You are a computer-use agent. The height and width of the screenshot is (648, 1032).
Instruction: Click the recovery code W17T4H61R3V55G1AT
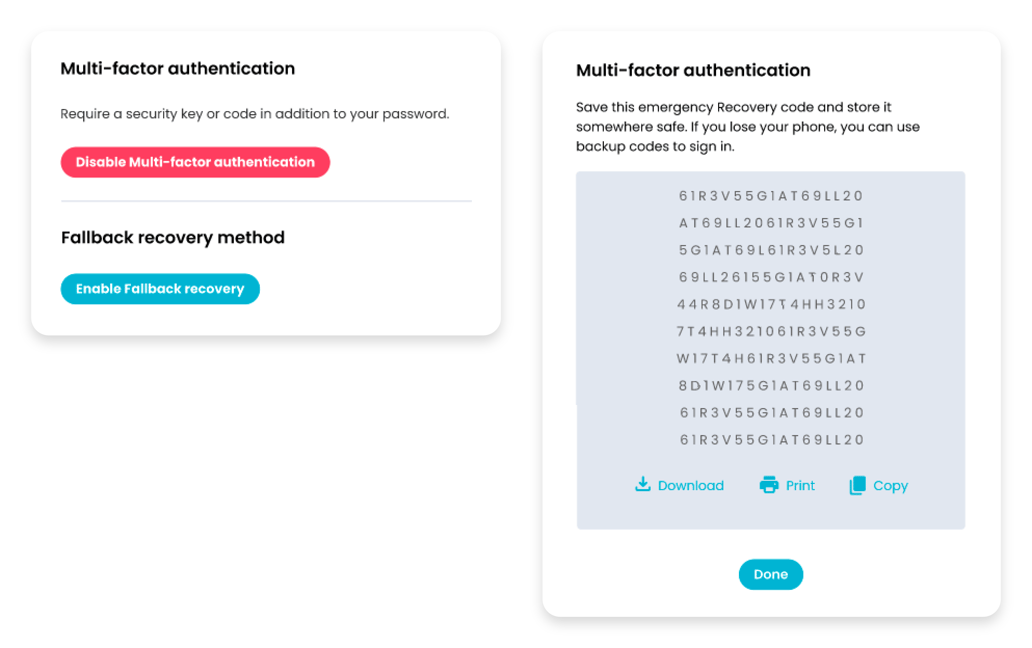tap(770, 358)
